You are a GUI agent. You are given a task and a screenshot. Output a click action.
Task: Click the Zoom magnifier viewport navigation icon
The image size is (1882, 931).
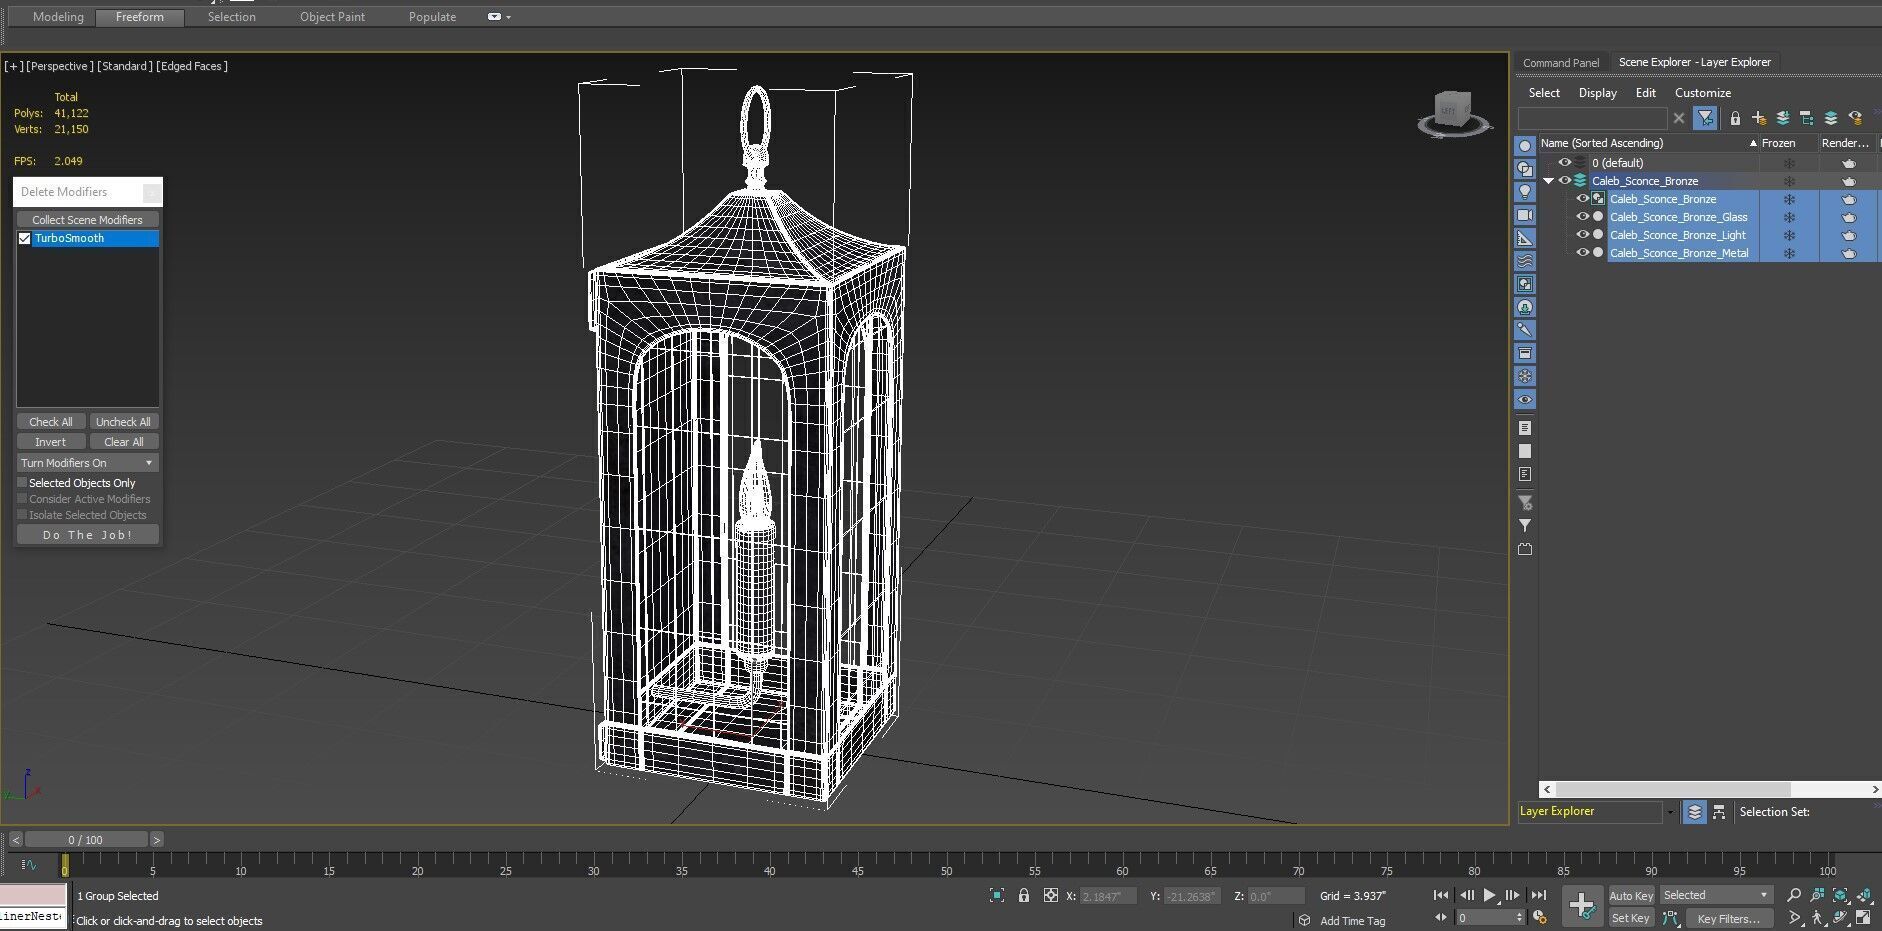pos(1794,896)
